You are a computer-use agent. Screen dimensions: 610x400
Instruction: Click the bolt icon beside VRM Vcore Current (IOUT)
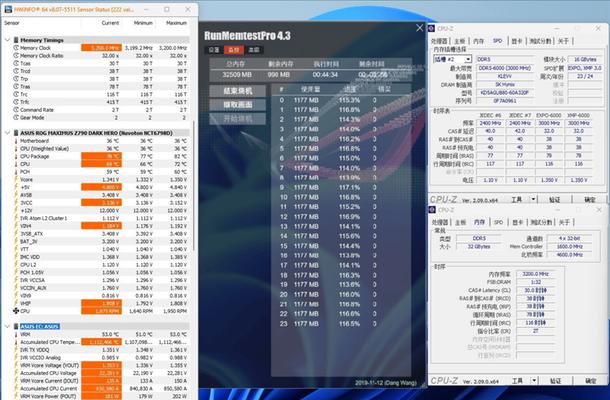coord(16,381)
